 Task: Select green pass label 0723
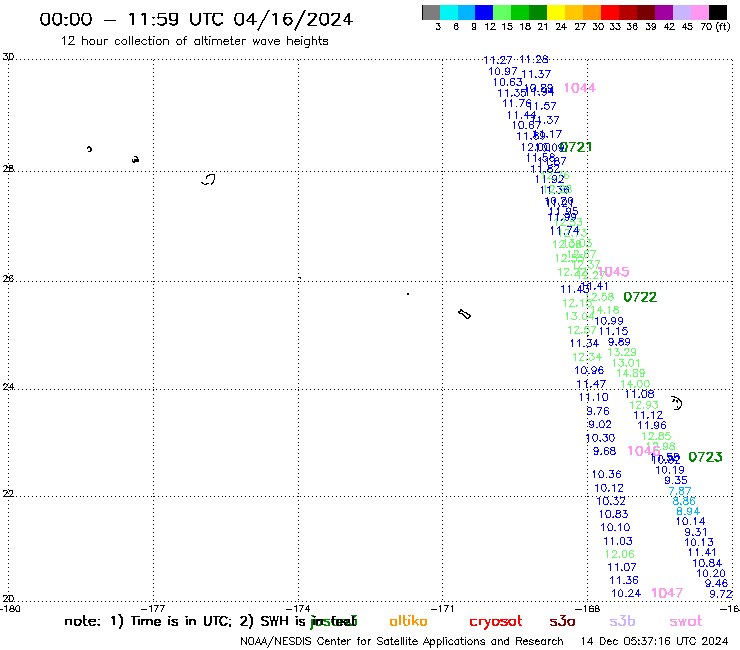(x=705, y=457)
